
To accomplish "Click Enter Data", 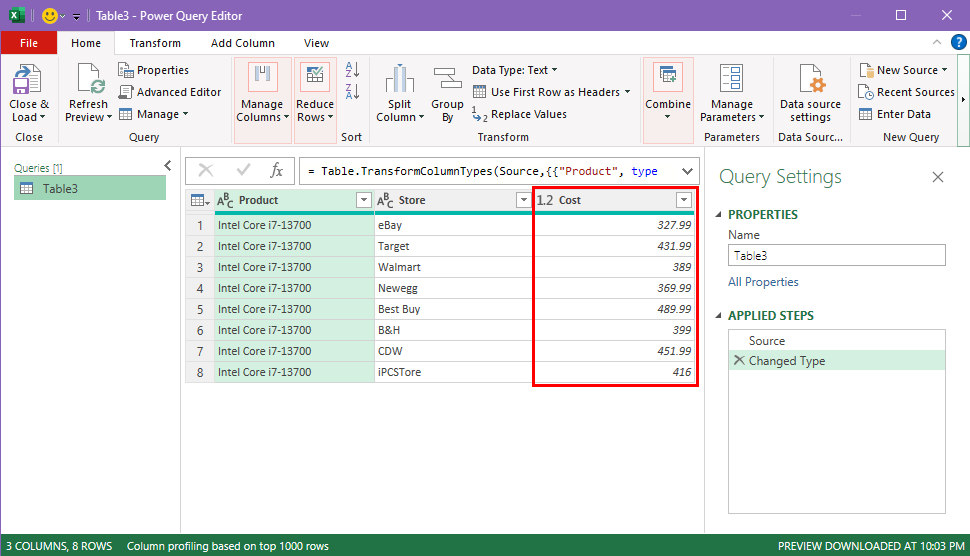I will (x=895, y=114).
